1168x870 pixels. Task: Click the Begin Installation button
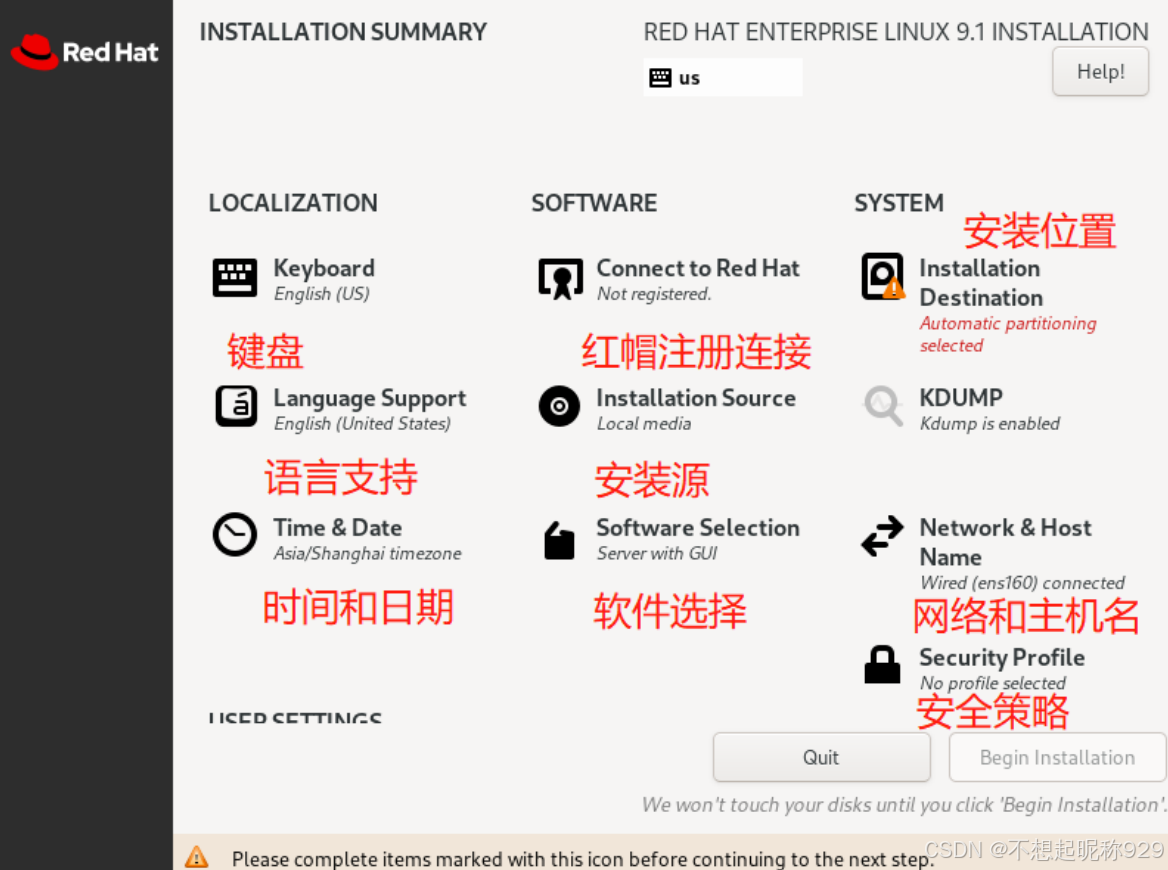(1057, 758)
